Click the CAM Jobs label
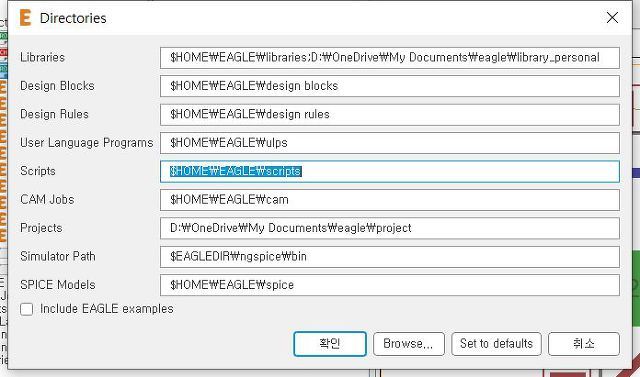The image size is (640, 377). (x=47, y=200)
